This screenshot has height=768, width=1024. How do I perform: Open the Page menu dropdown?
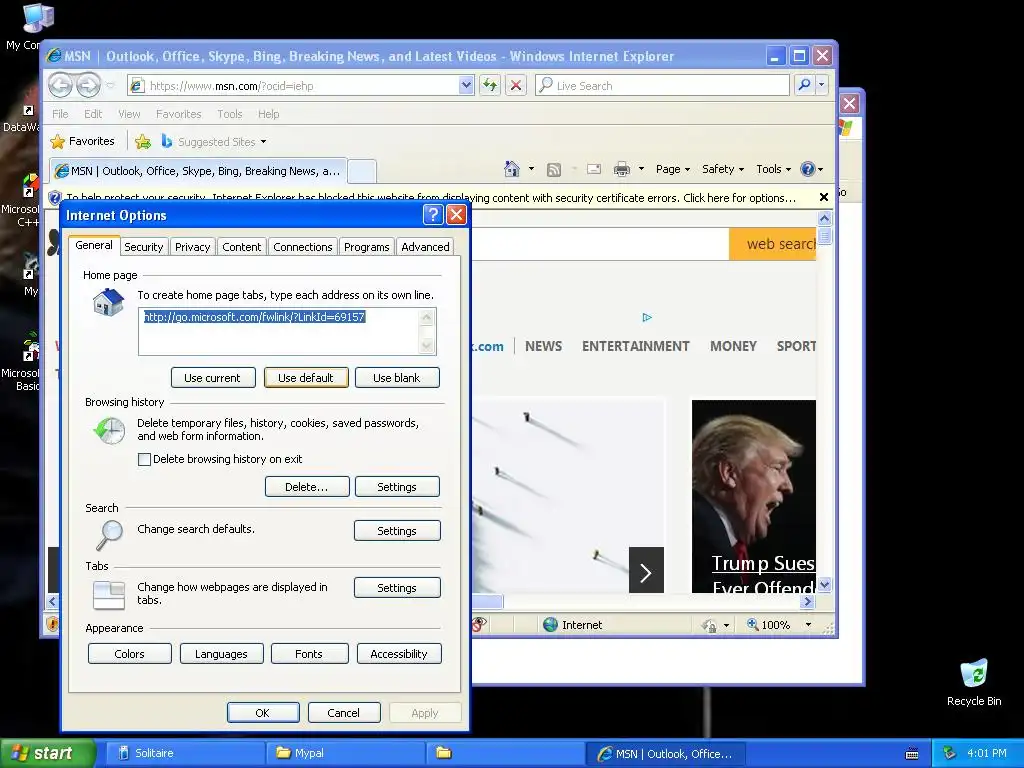point(673,169)
